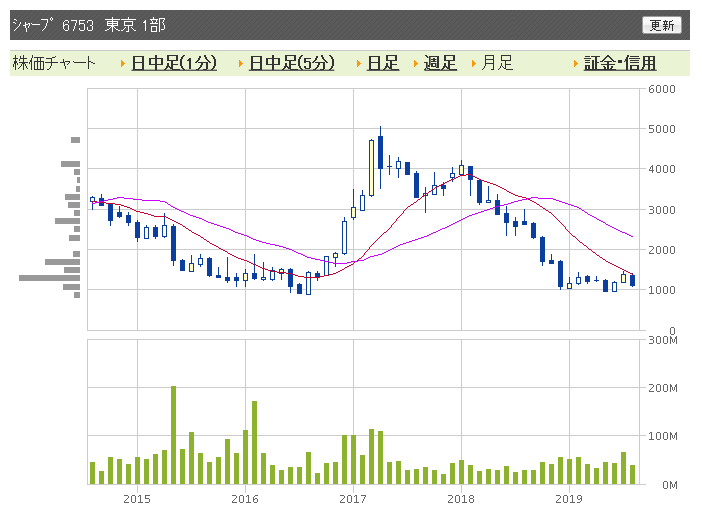Image resolution: width=702 pixels, height=525 pixels.
Task: Click the 100M volume axis label
Action: click(663, 436)
